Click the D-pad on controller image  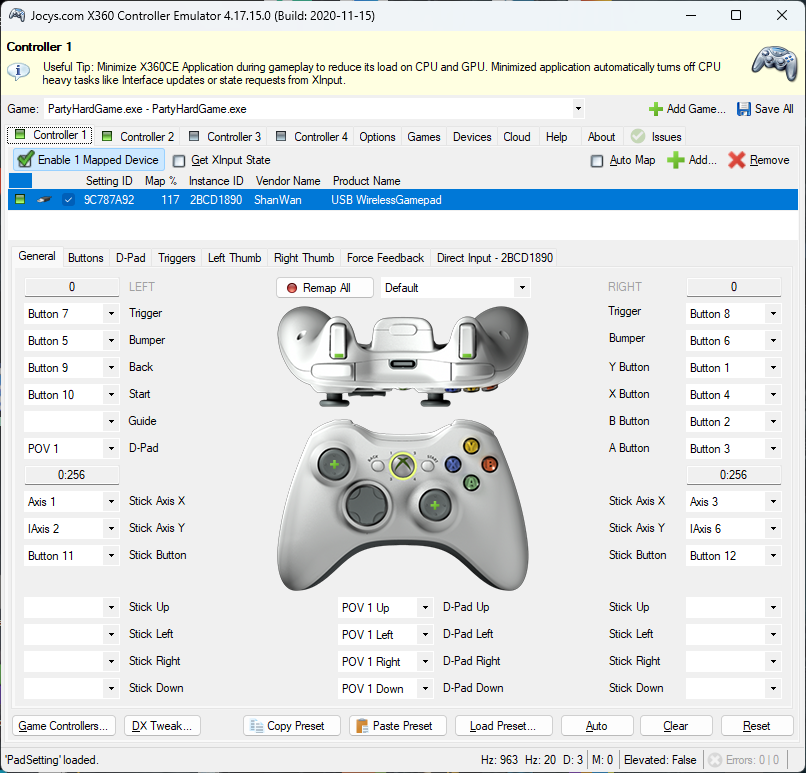tap(366, 505)
